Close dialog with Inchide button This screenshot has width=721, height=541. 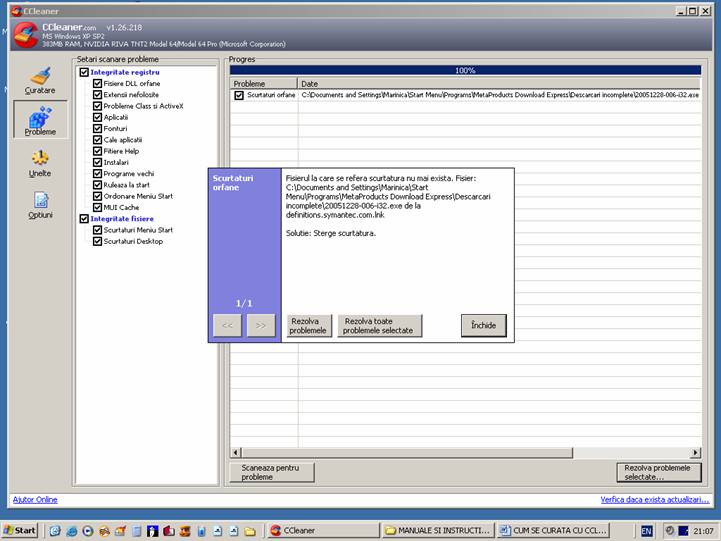[484, 325]
